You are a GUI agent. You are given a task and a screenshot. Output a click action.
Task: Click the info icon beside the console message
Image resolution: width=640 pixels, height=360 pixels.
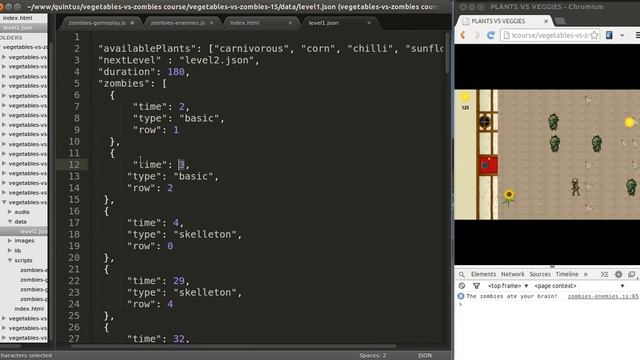pyautogui.click(x=461, y=296)
